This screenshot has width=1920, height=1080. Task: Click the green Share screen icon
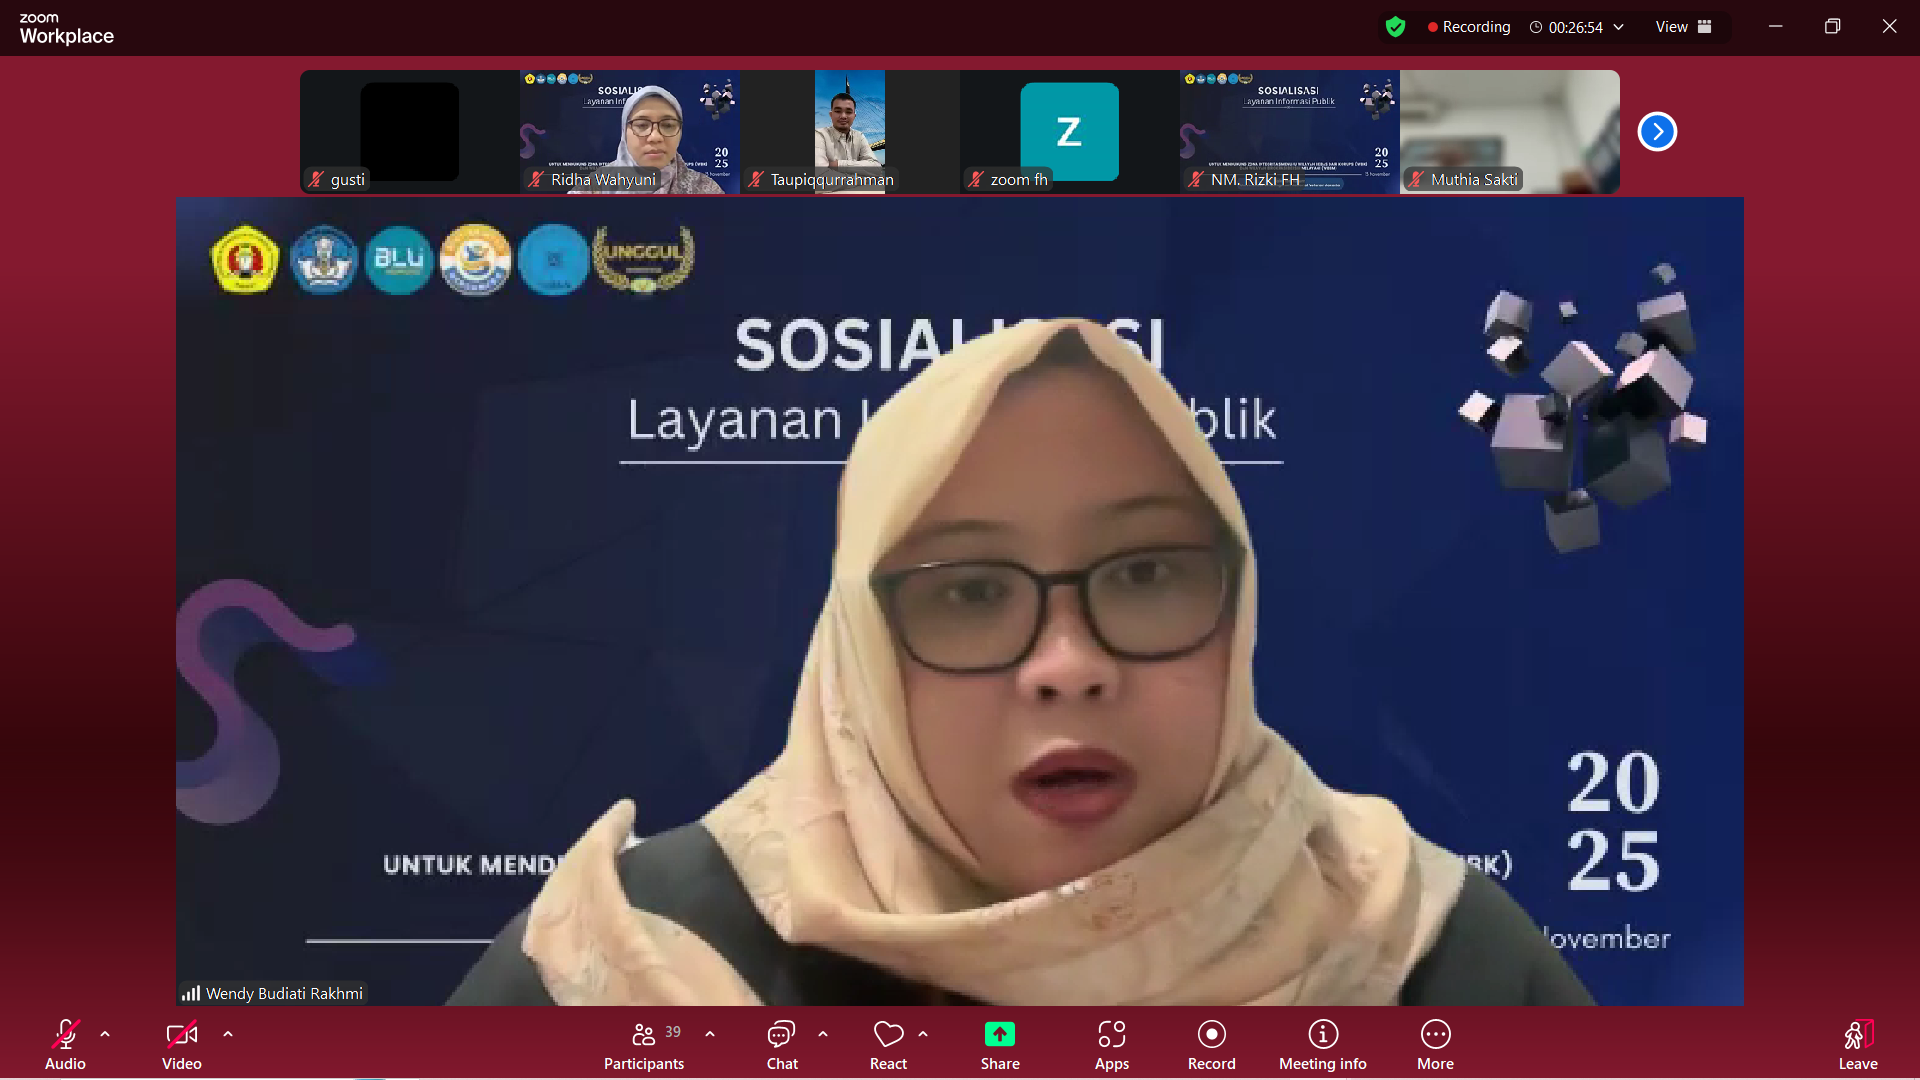[1000, 1035]
